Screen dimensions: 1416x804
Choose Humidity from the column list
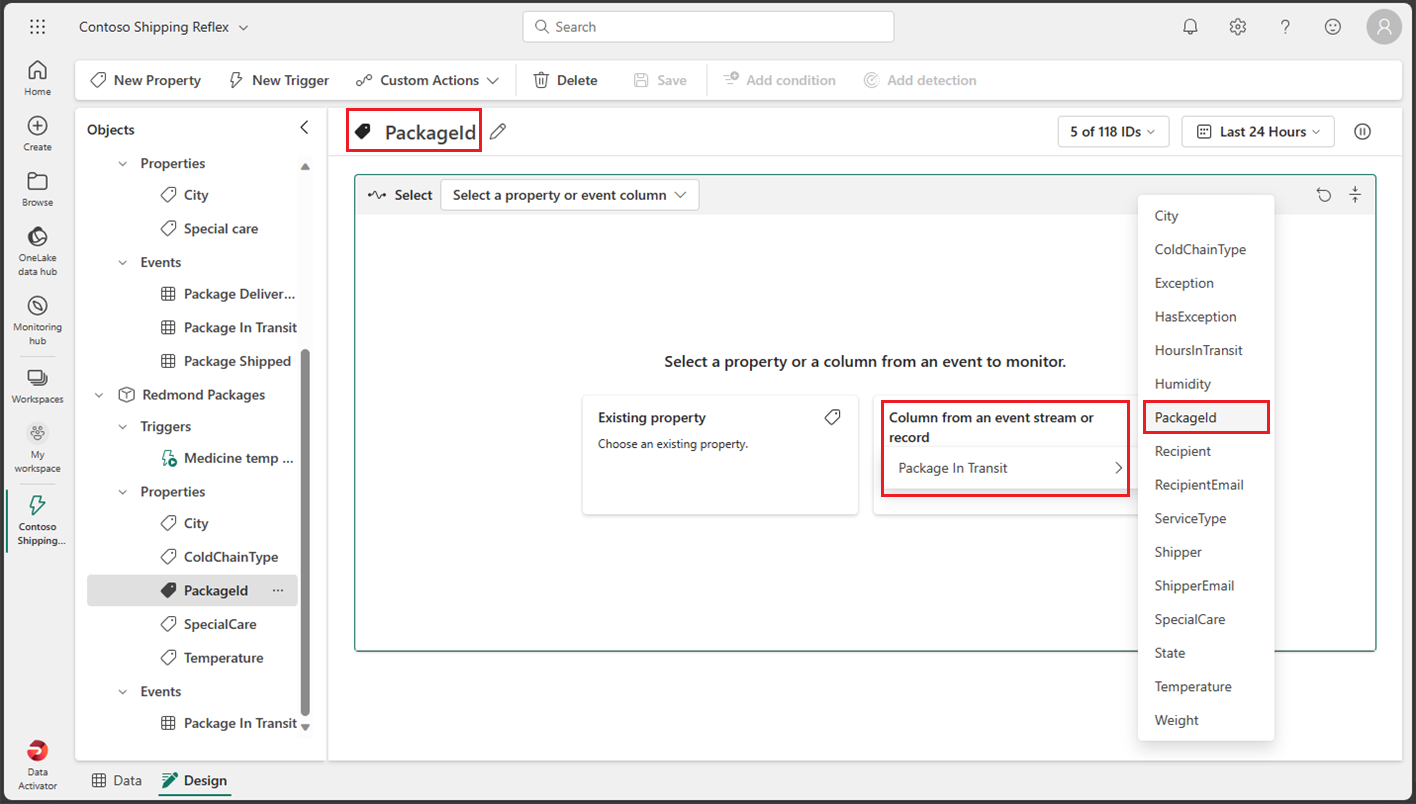(1206, 384)
